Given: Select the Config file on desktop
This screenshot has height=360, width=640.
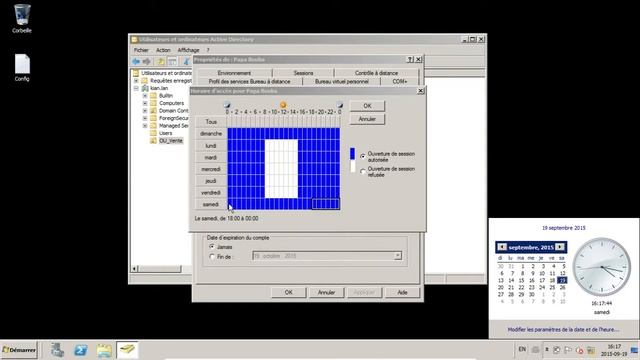Looking at the screenshot, I should tap(22, 67).
